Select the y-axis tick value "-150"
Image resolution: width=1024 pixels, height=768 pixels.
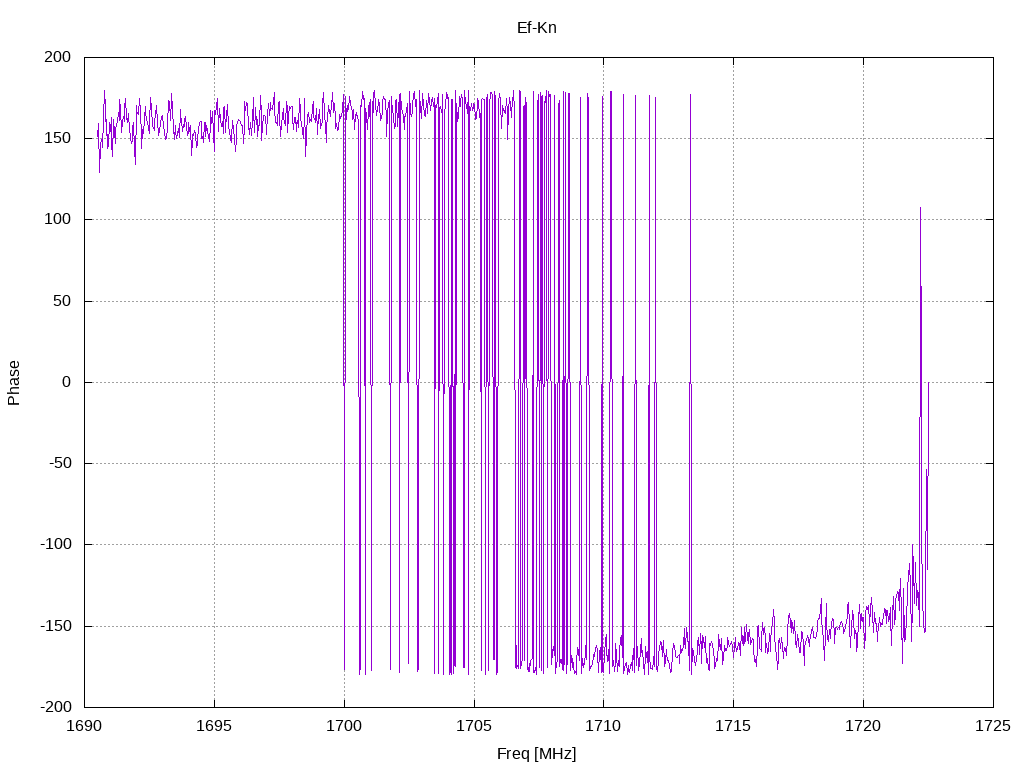pyautogui.click(x=56, y=626)
